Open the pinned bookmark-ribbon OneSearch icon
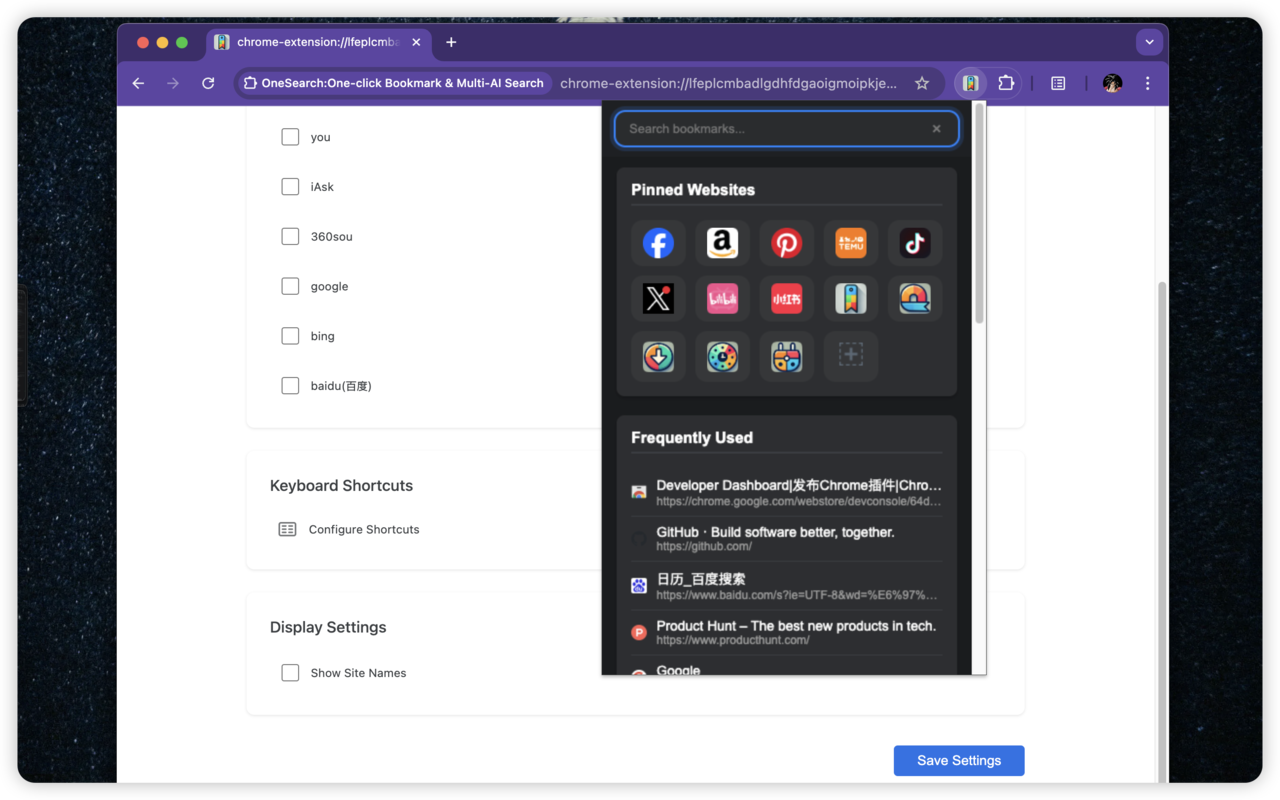Image resolution: width=1280 pixels, height=800 pixels. coord(851,299)
